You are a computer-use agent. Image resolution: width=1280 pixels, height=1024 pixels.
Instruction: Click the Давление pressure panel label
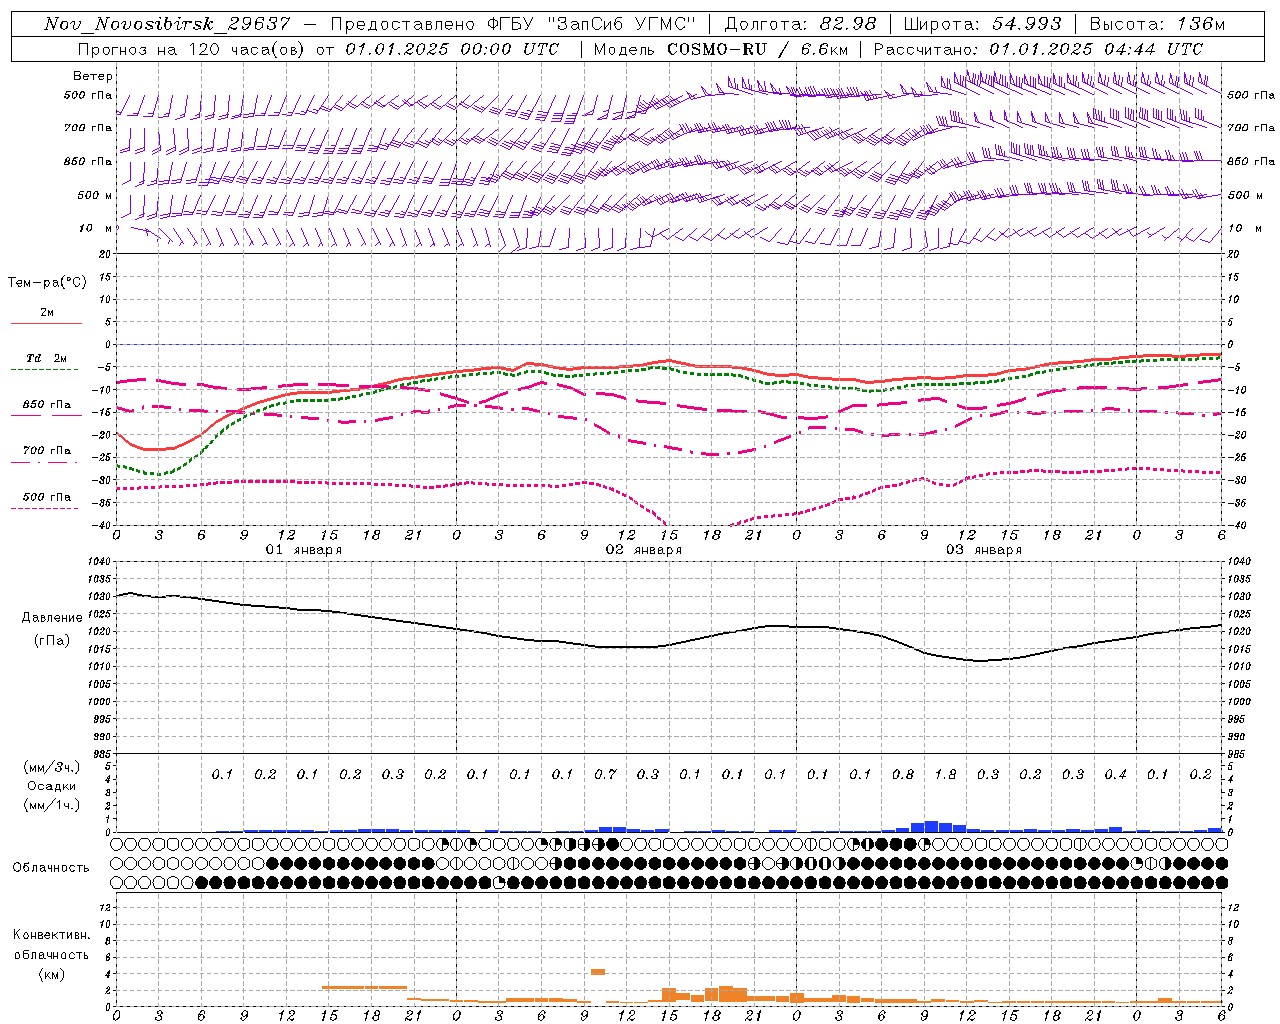pyautogui.click(x=52, y=618)
